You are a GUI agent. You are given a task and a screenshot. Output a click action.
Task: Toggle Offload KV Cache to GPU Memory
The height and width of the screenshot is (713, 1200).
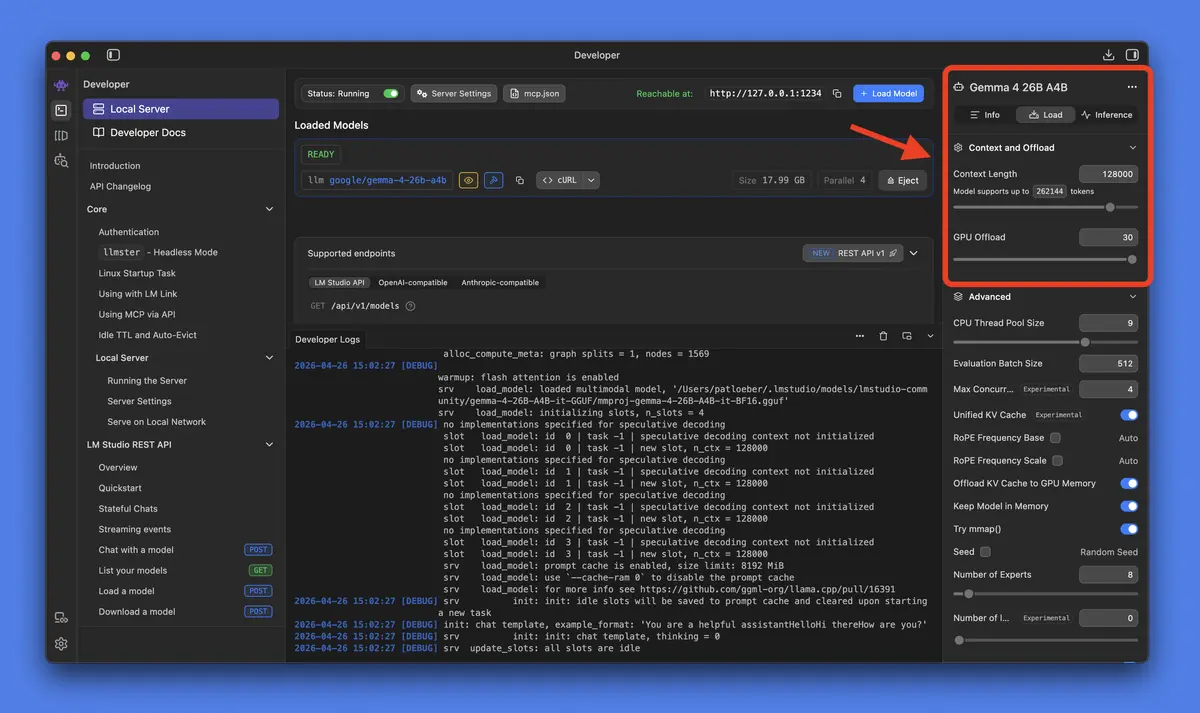click(1129, 483)
